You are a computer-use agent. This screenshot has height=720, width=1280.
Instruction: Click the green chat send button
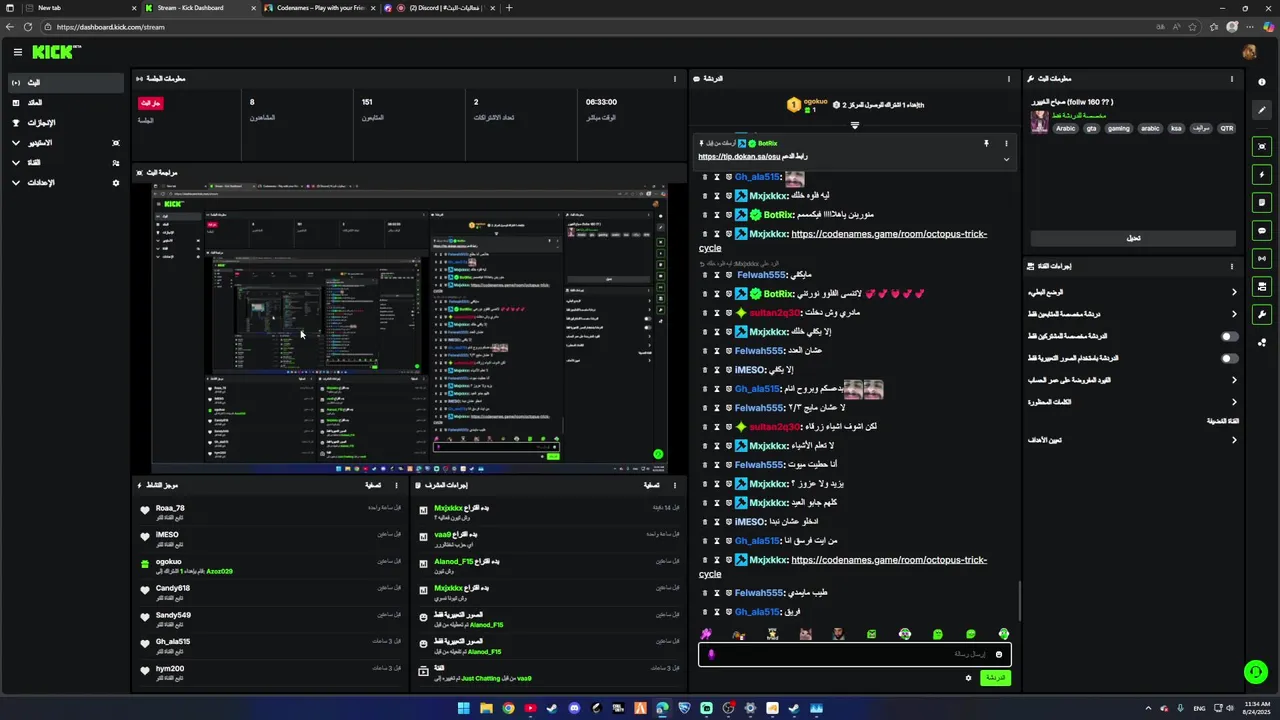click(x=995, y=678)
